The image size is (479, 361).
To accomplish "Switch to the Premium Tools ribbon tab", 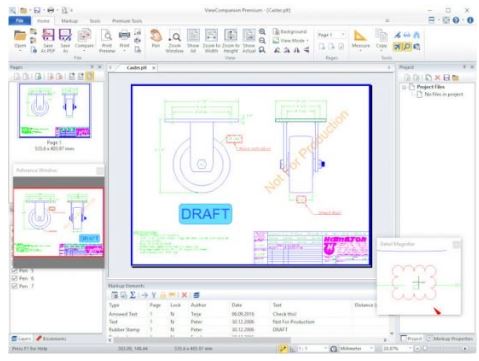I will pos(127,21).
